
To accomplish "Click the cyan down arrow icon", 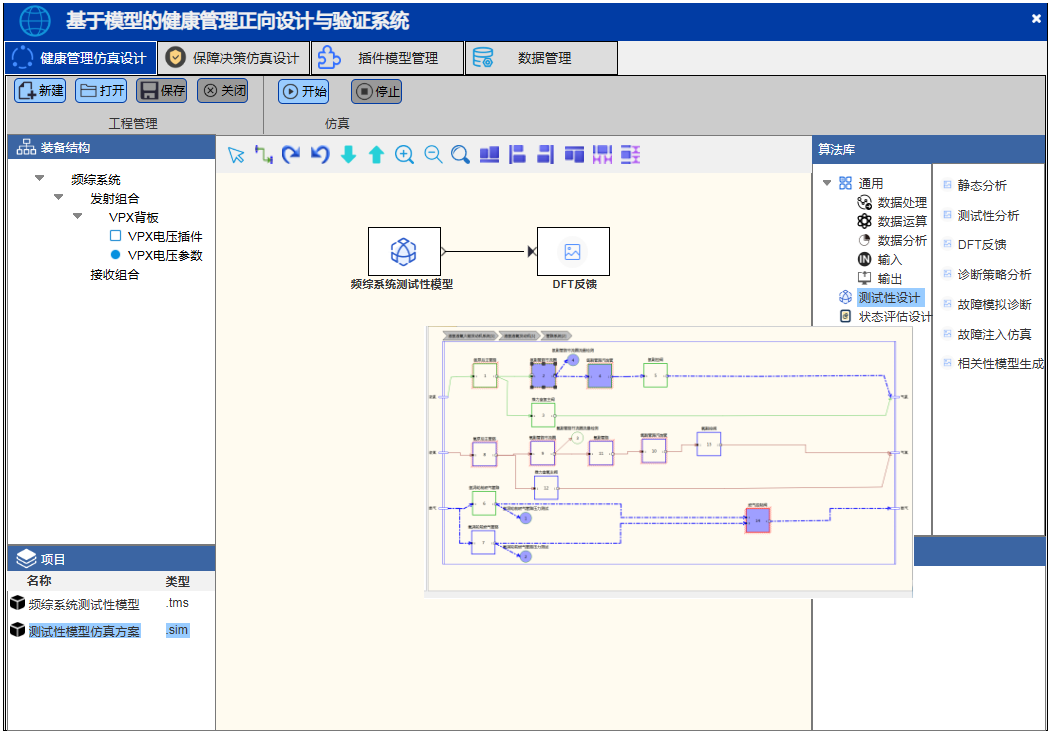I will [348, 155].
